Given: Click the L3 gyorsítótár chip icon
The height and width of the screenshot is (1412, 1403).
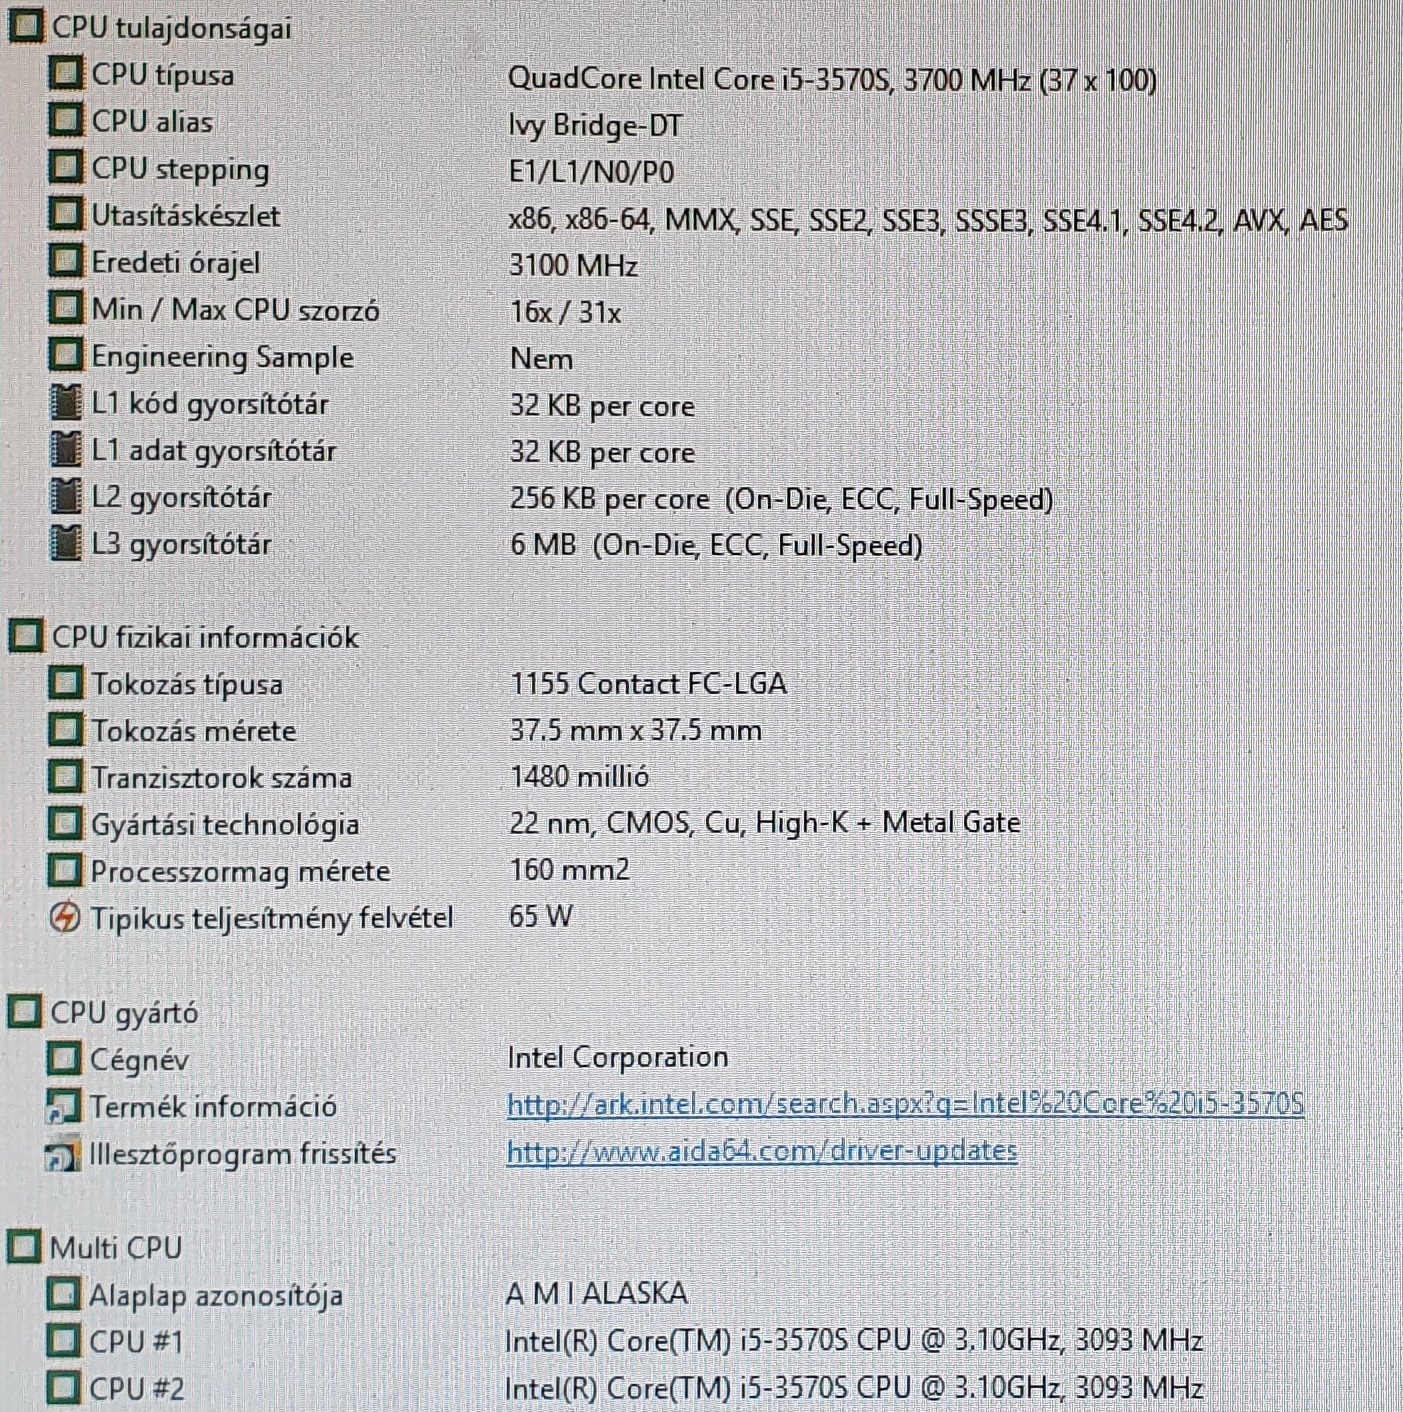Looking at the screenshot, I should tap(66, 543).
